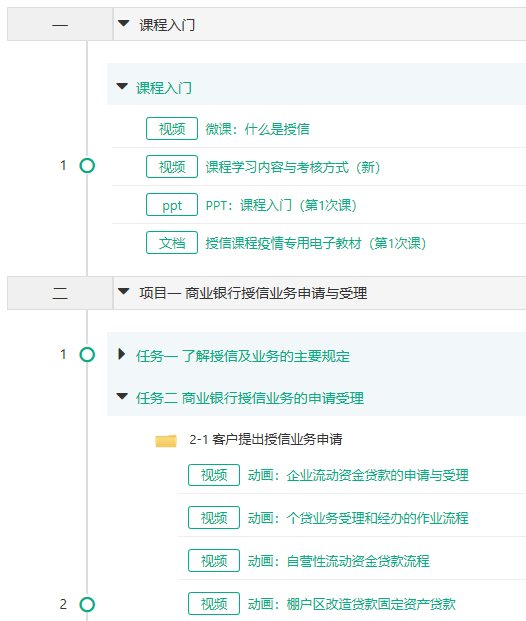Open link 动画：棚户区改造贷款固定资产贷款
This screenshot has width=526, height=621.
352,604
